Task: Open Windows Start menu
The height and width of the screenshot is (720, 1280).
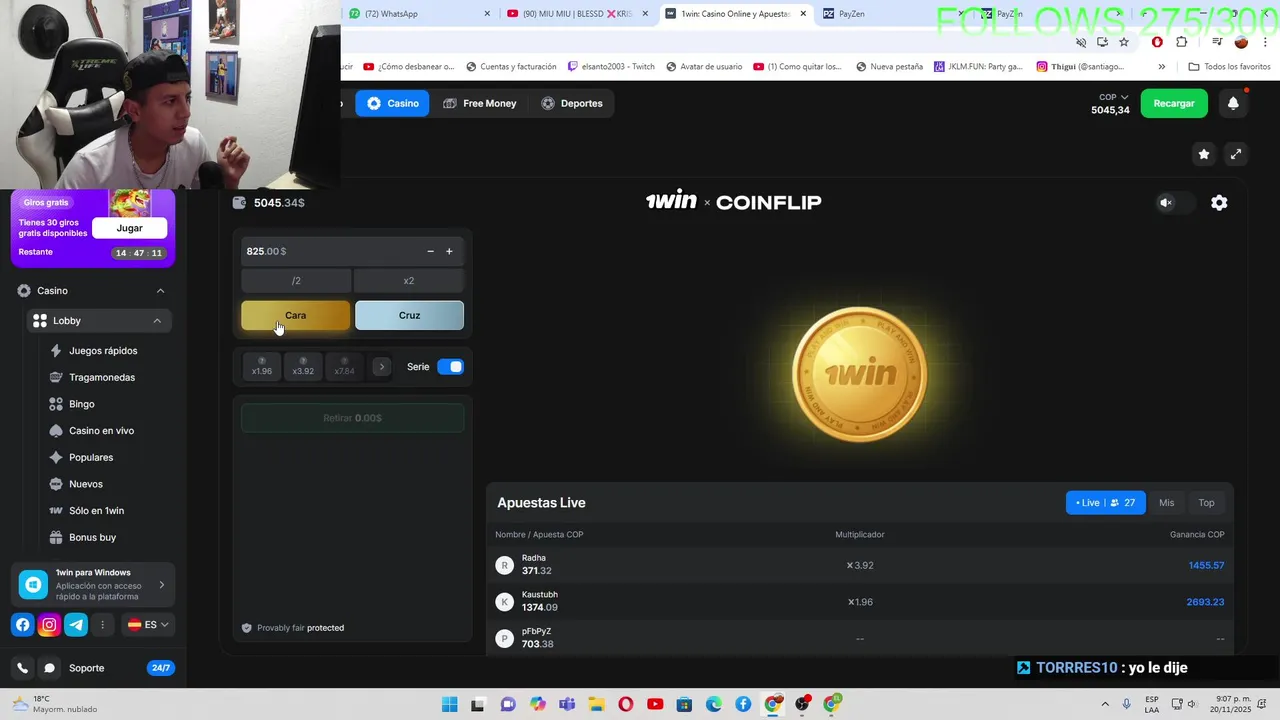Action: pyautogui.click(x=449, y=705)
